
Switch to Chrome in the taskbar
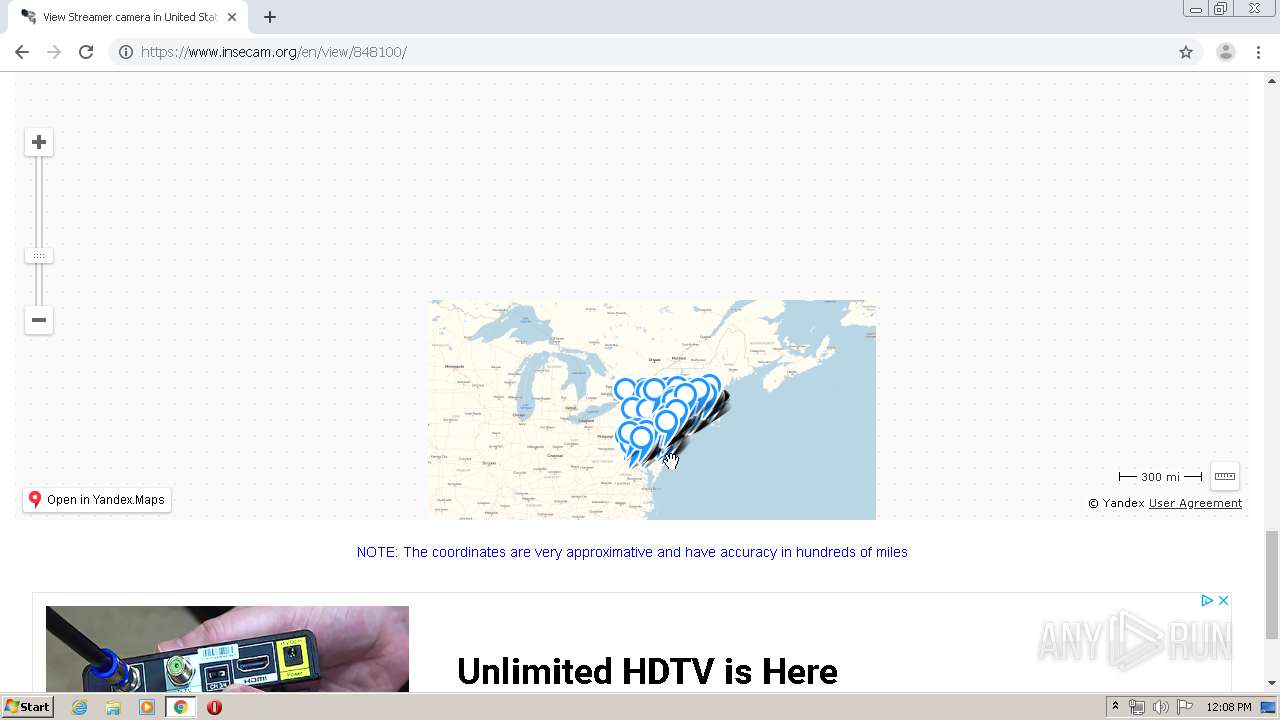click(181, 707)
